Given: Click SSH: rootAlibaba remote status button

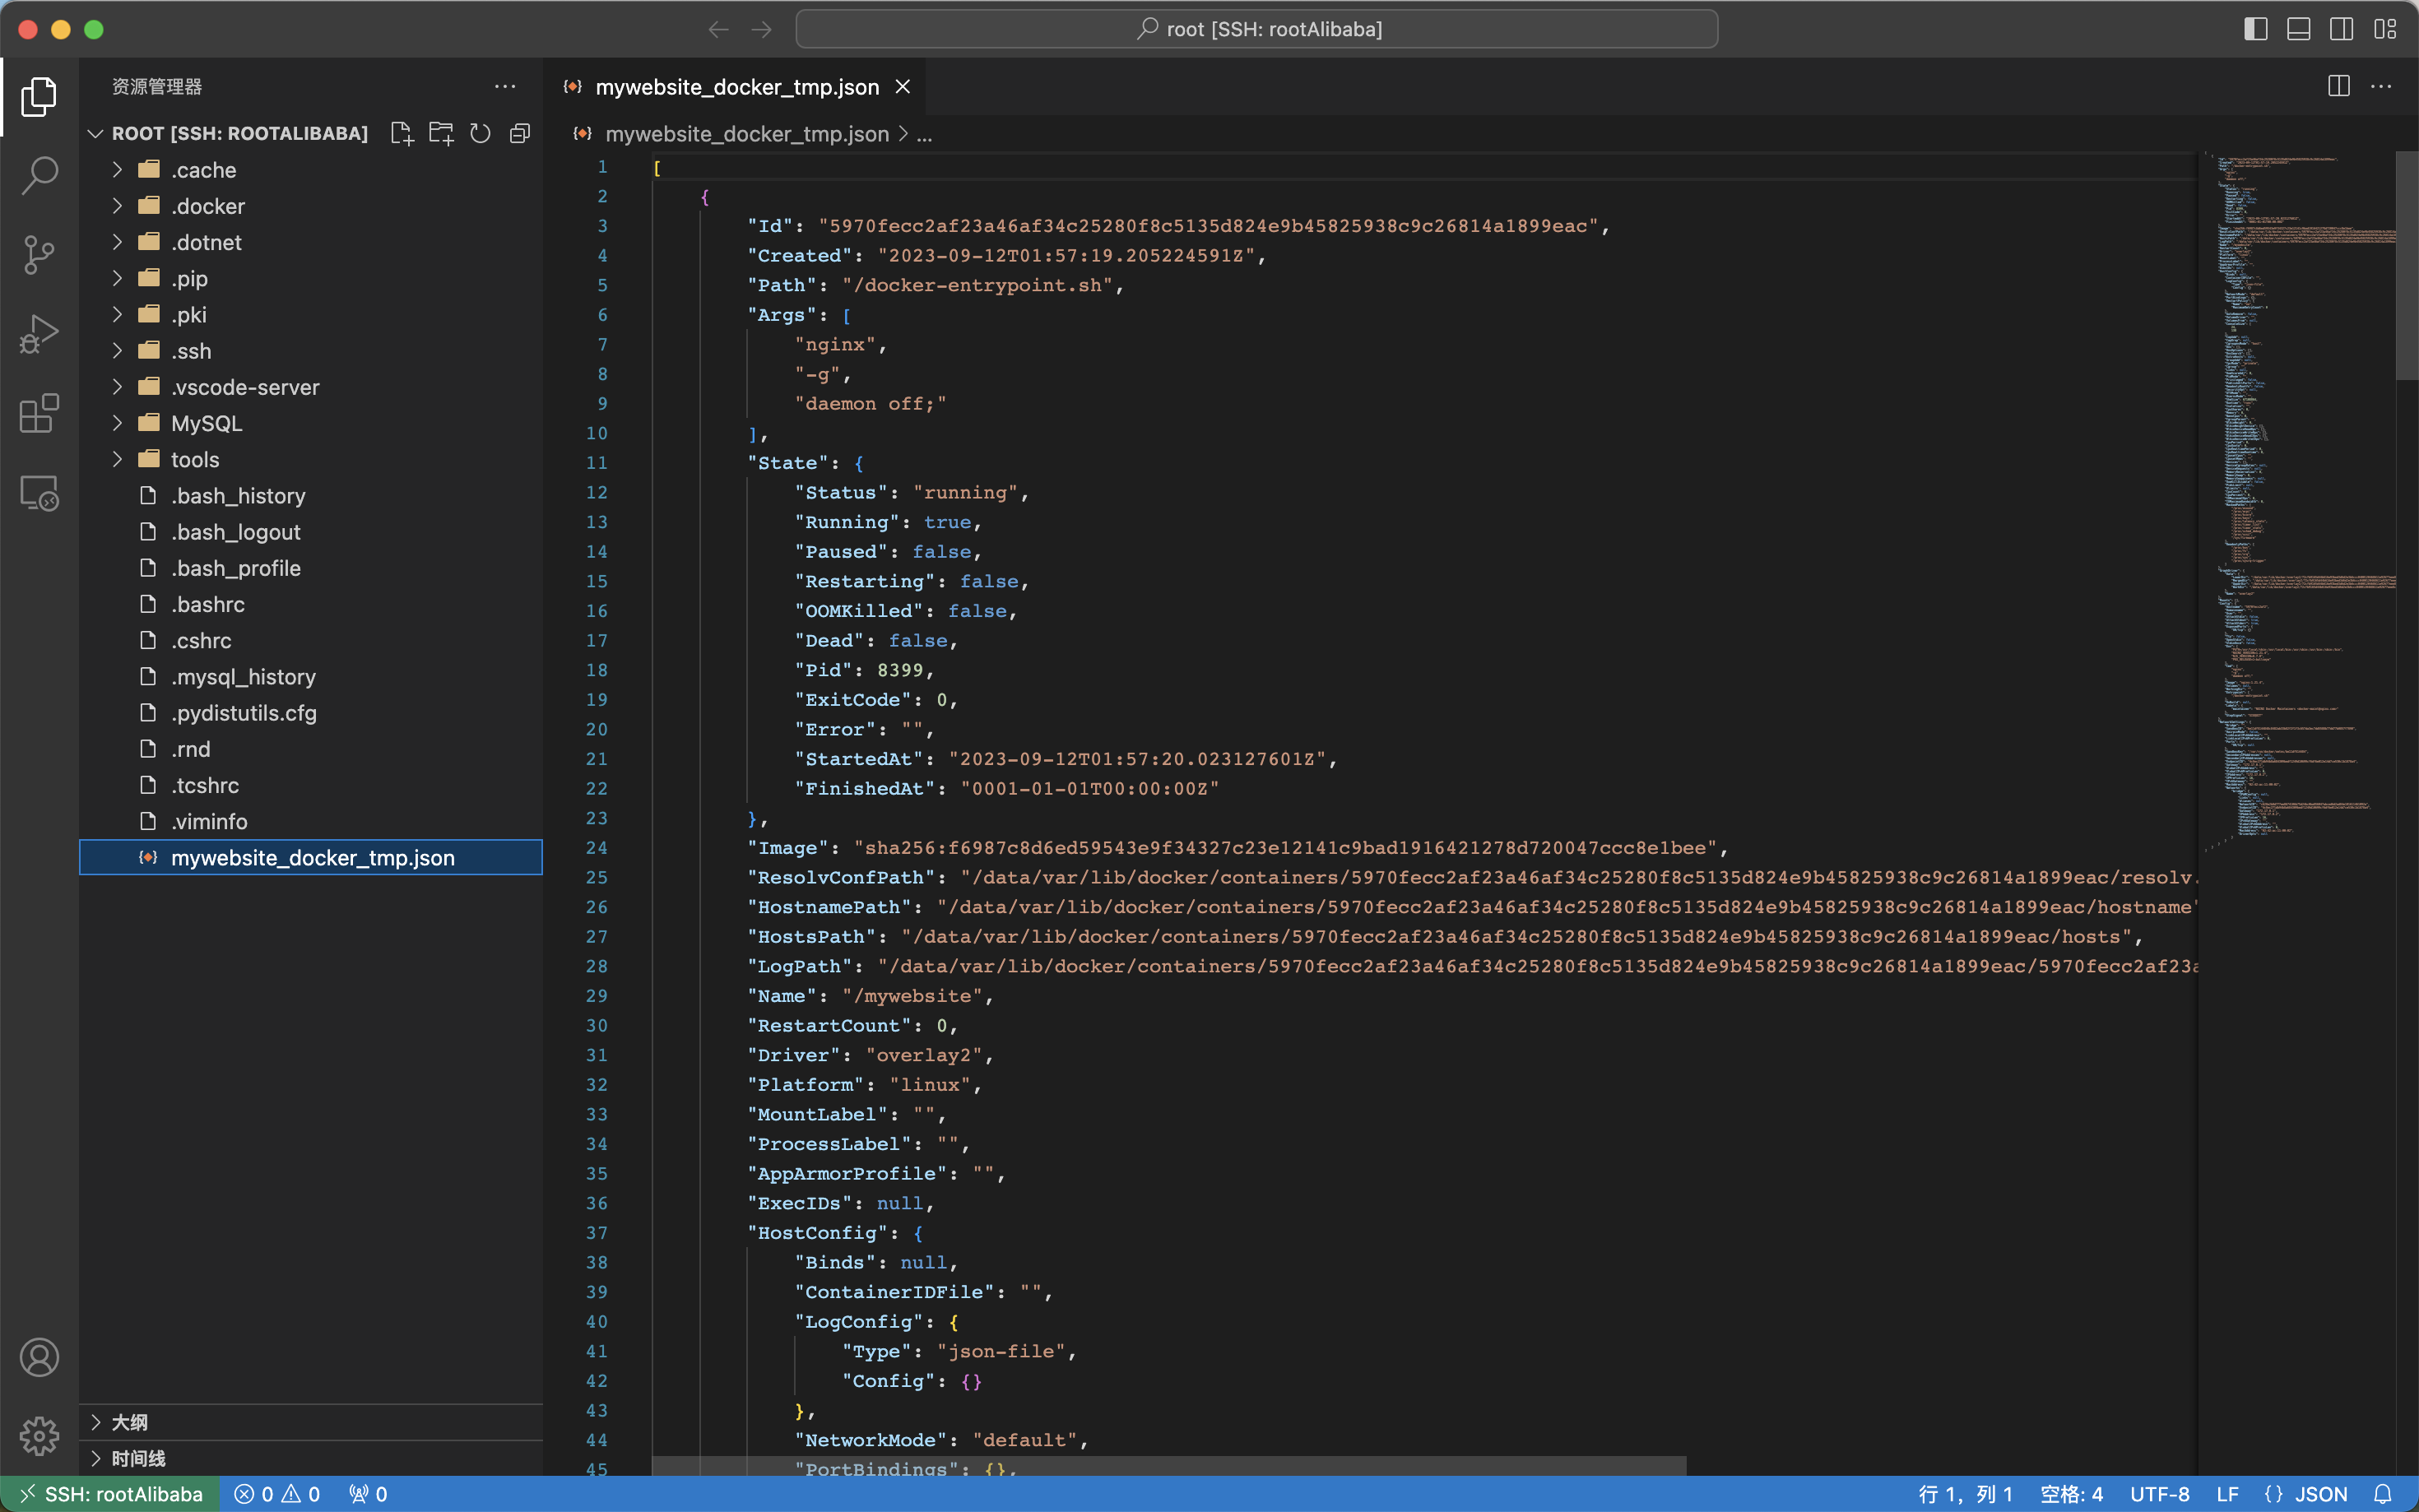Looking at the screenshot, I should 110,1493.
